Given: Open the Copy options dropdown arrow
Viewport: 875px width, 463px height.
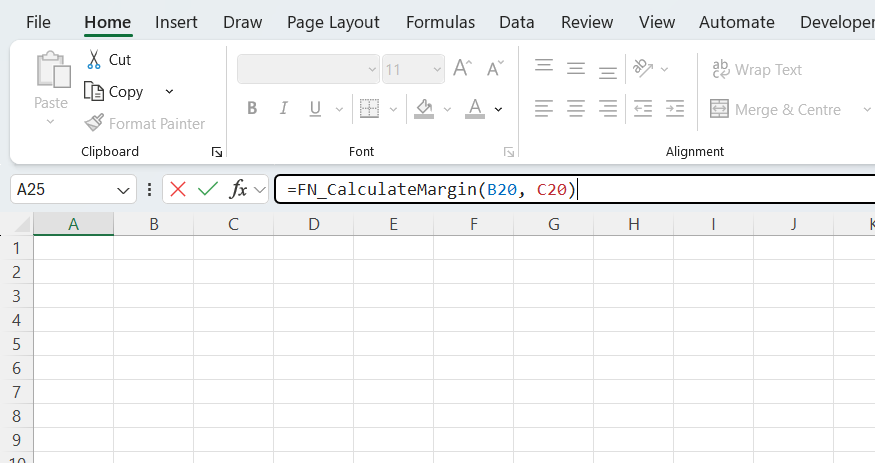Looking at the screenshot, I should tap(169, 91).
